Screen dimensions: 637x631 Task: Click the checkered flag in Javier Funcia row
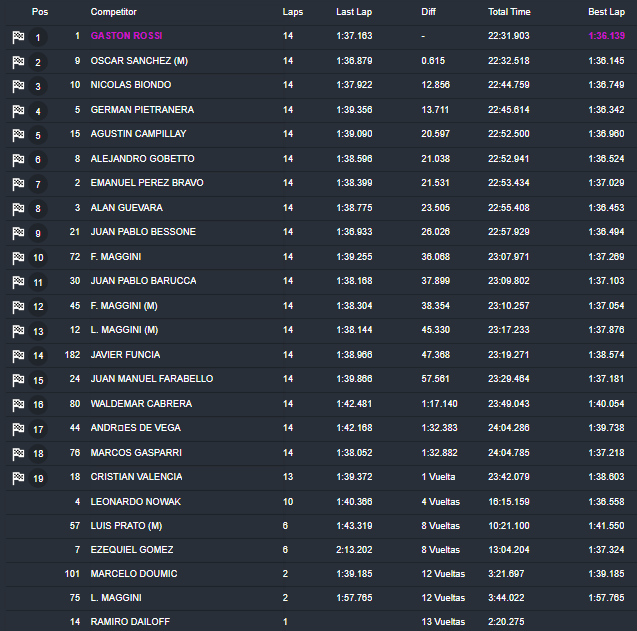pos(18,356)
